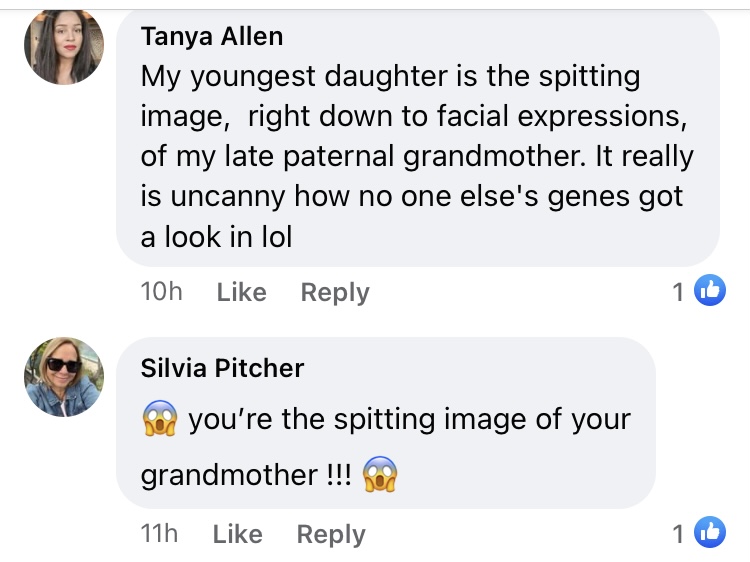Show the reaction count on Silvia's comment

(679, 535)
